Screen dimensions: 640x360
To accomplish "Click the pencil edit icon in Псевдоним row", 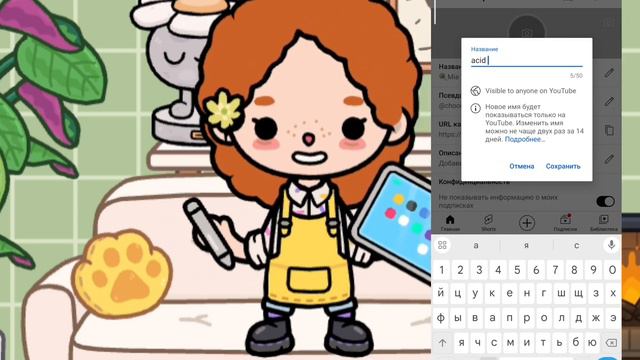I will pos(609,101).
